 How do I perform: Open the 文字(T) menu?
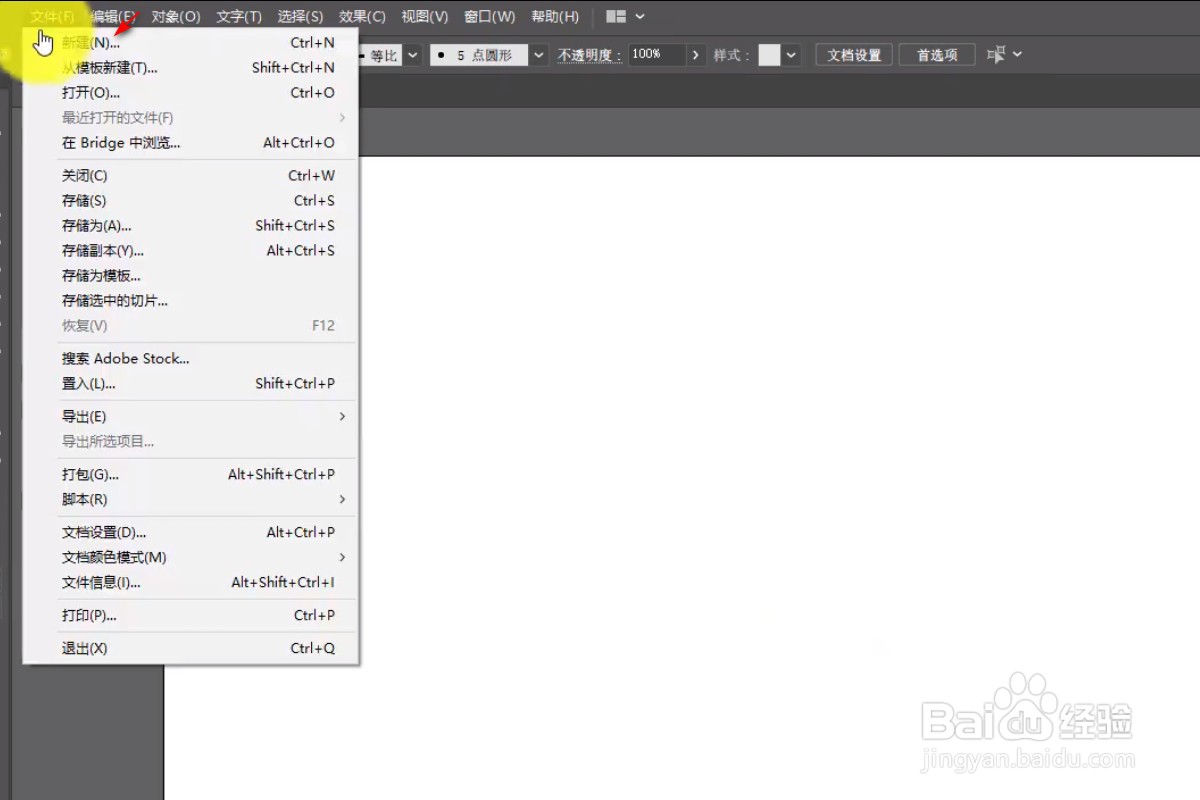pyautogui.click(x=239, y=17)
